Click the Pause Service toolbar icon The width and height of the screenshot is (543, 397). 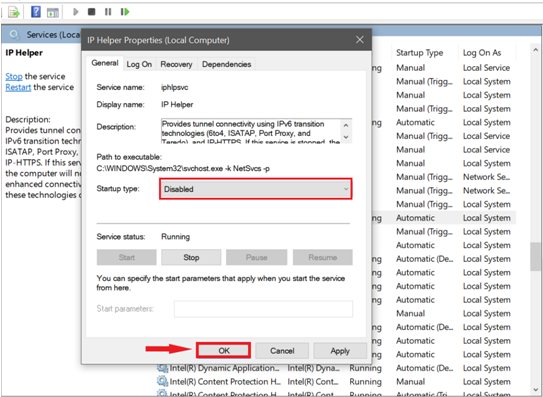click(x=108, y=12)
